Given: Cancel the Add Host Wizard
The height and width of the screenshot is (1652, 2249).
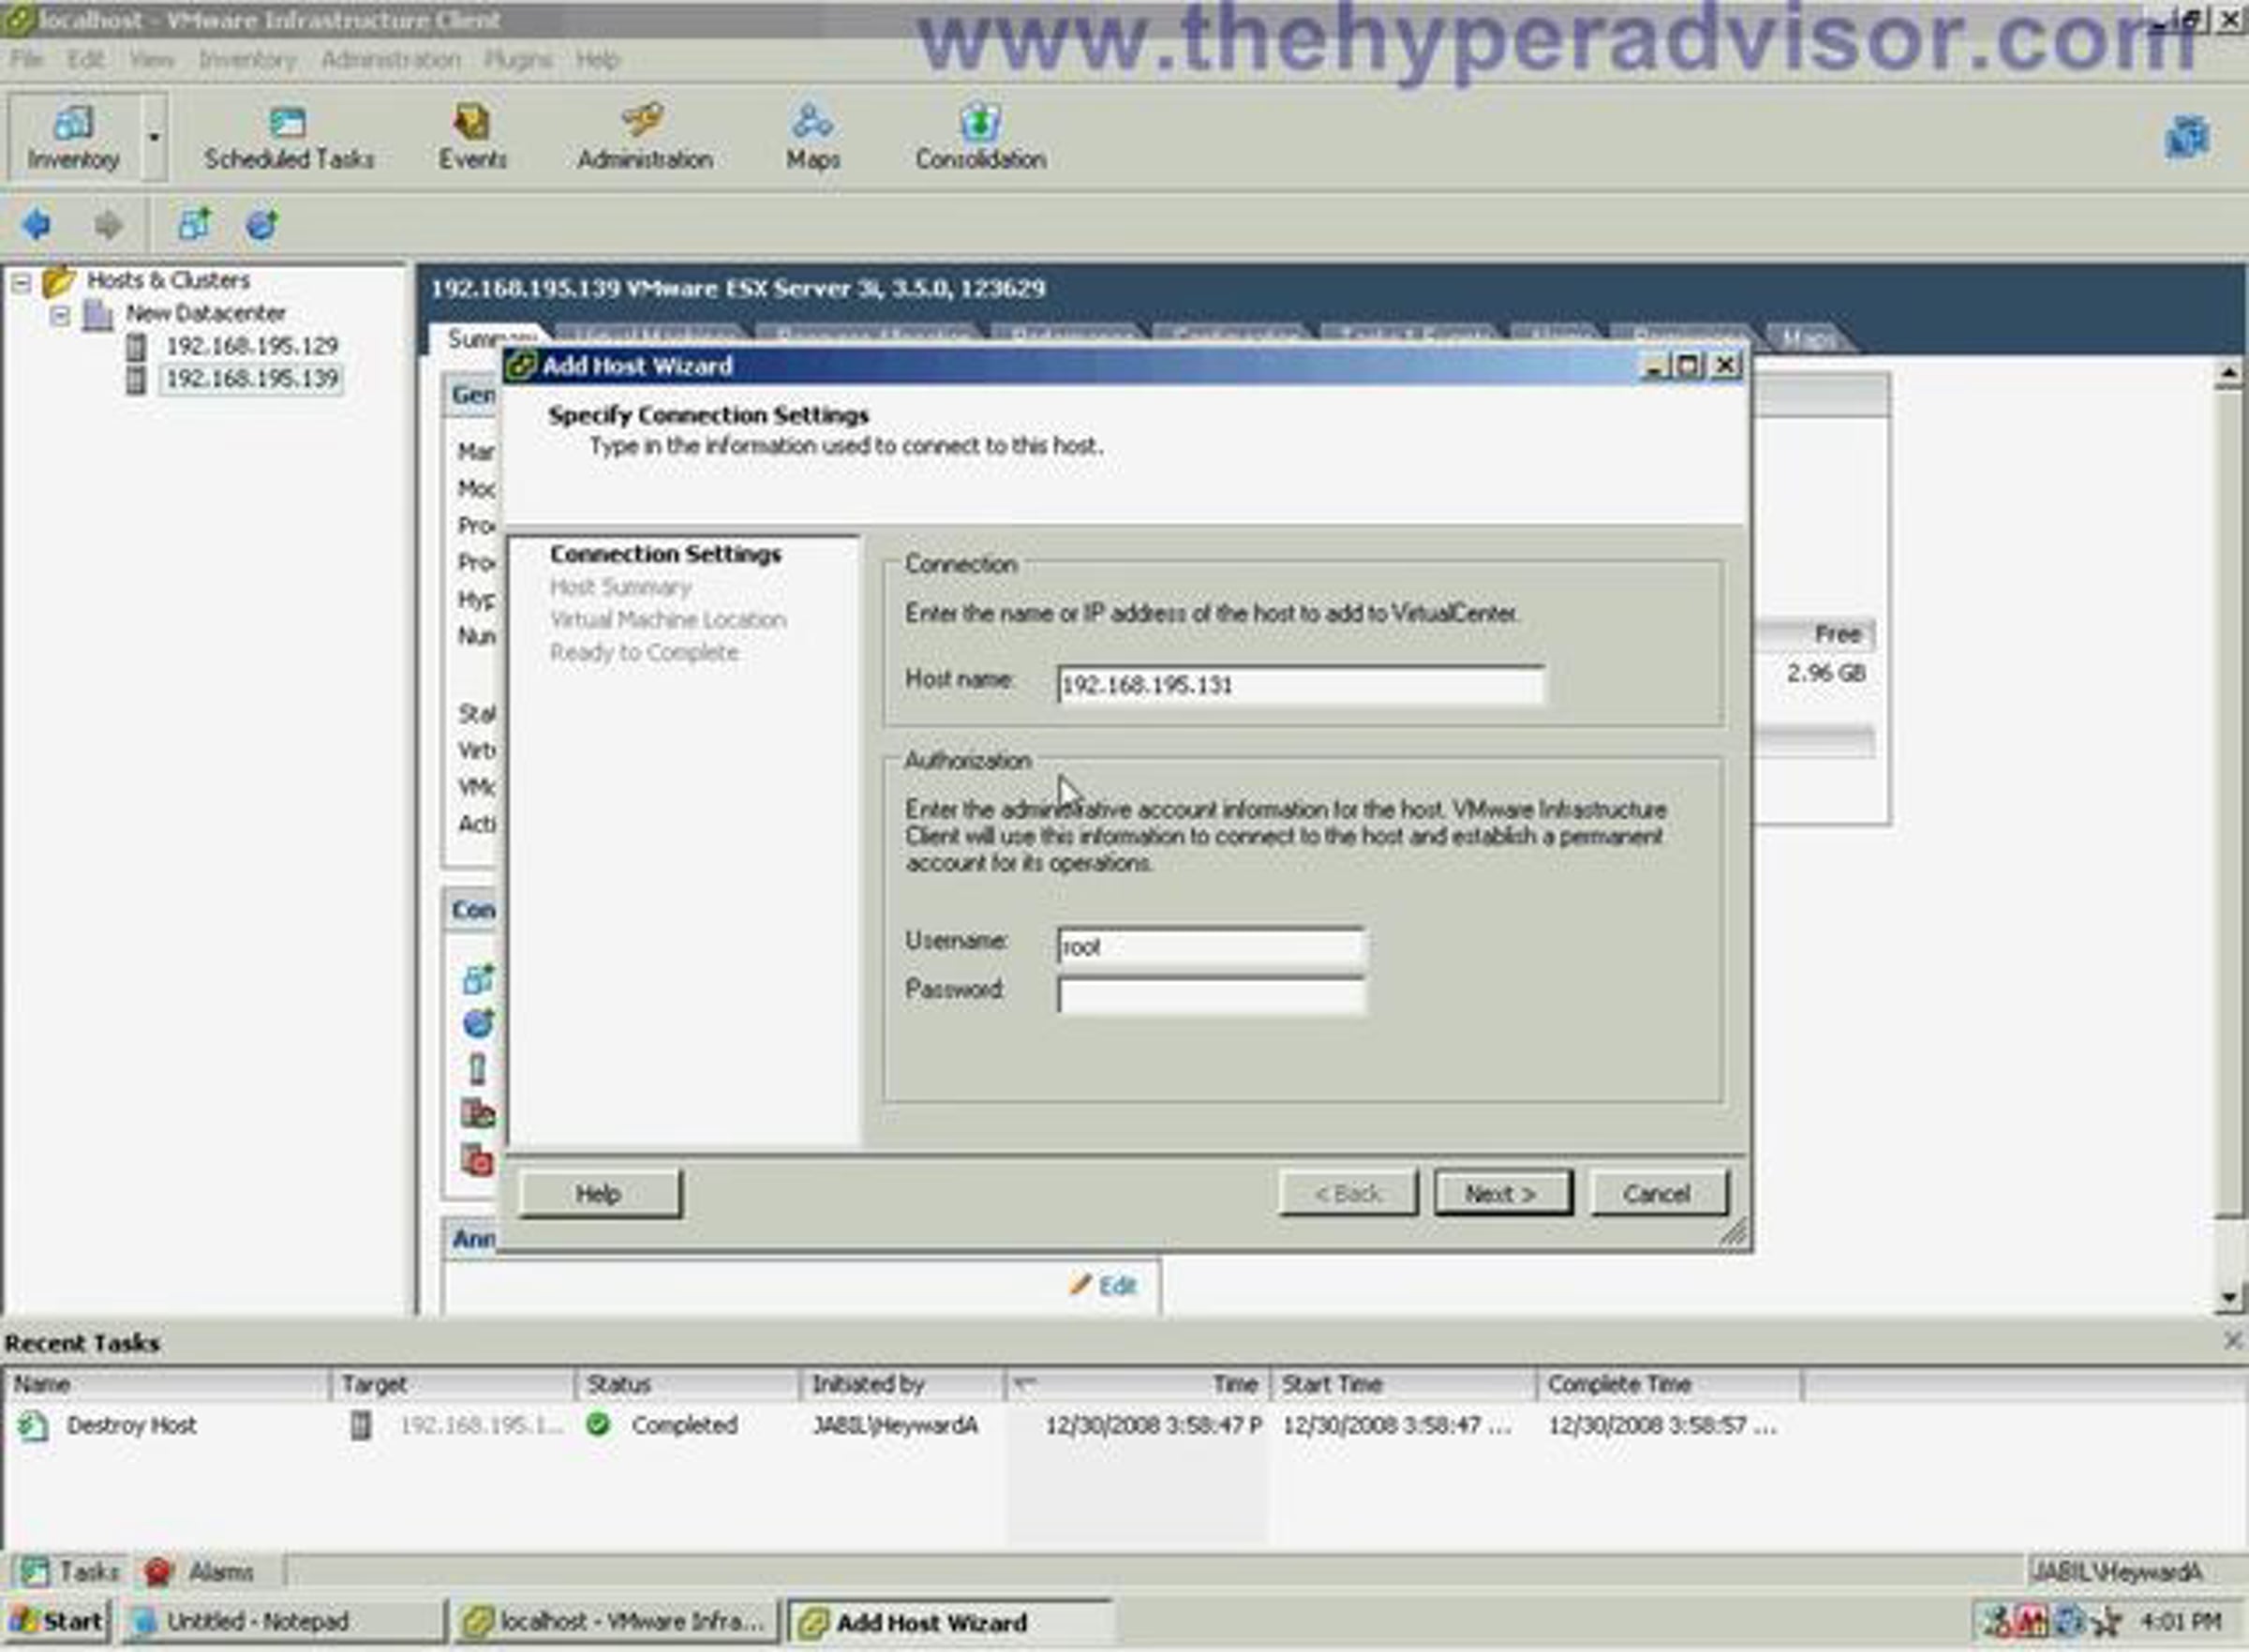Looking at the screenshot, I should click(1658, 1194).
